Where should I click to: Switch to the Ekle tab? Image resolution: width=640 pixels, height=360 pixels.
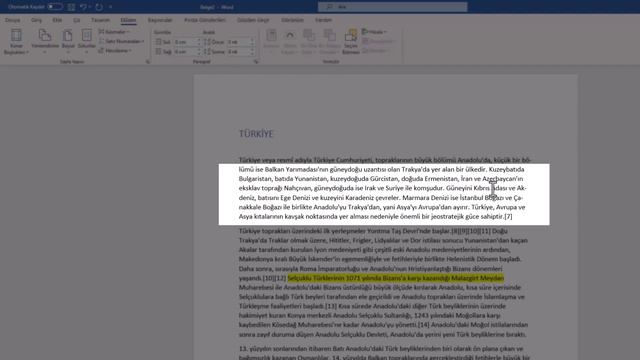click(x=57, y=20)
